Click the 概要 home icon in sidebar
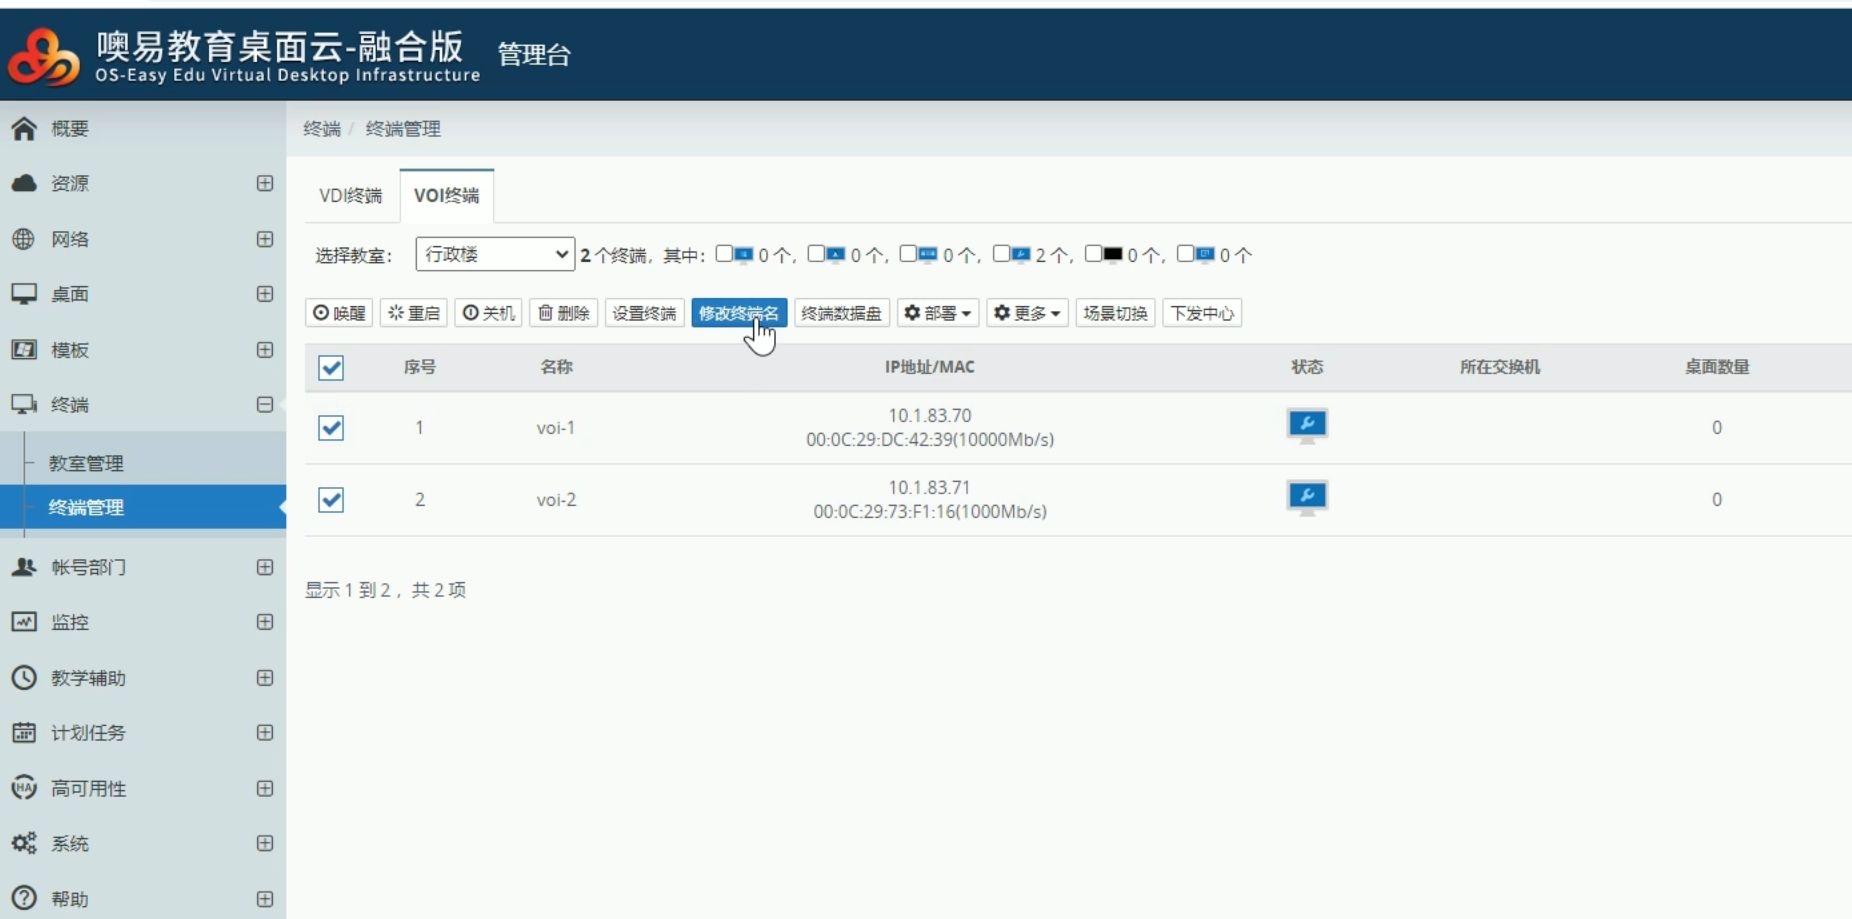 coord(24,129)
